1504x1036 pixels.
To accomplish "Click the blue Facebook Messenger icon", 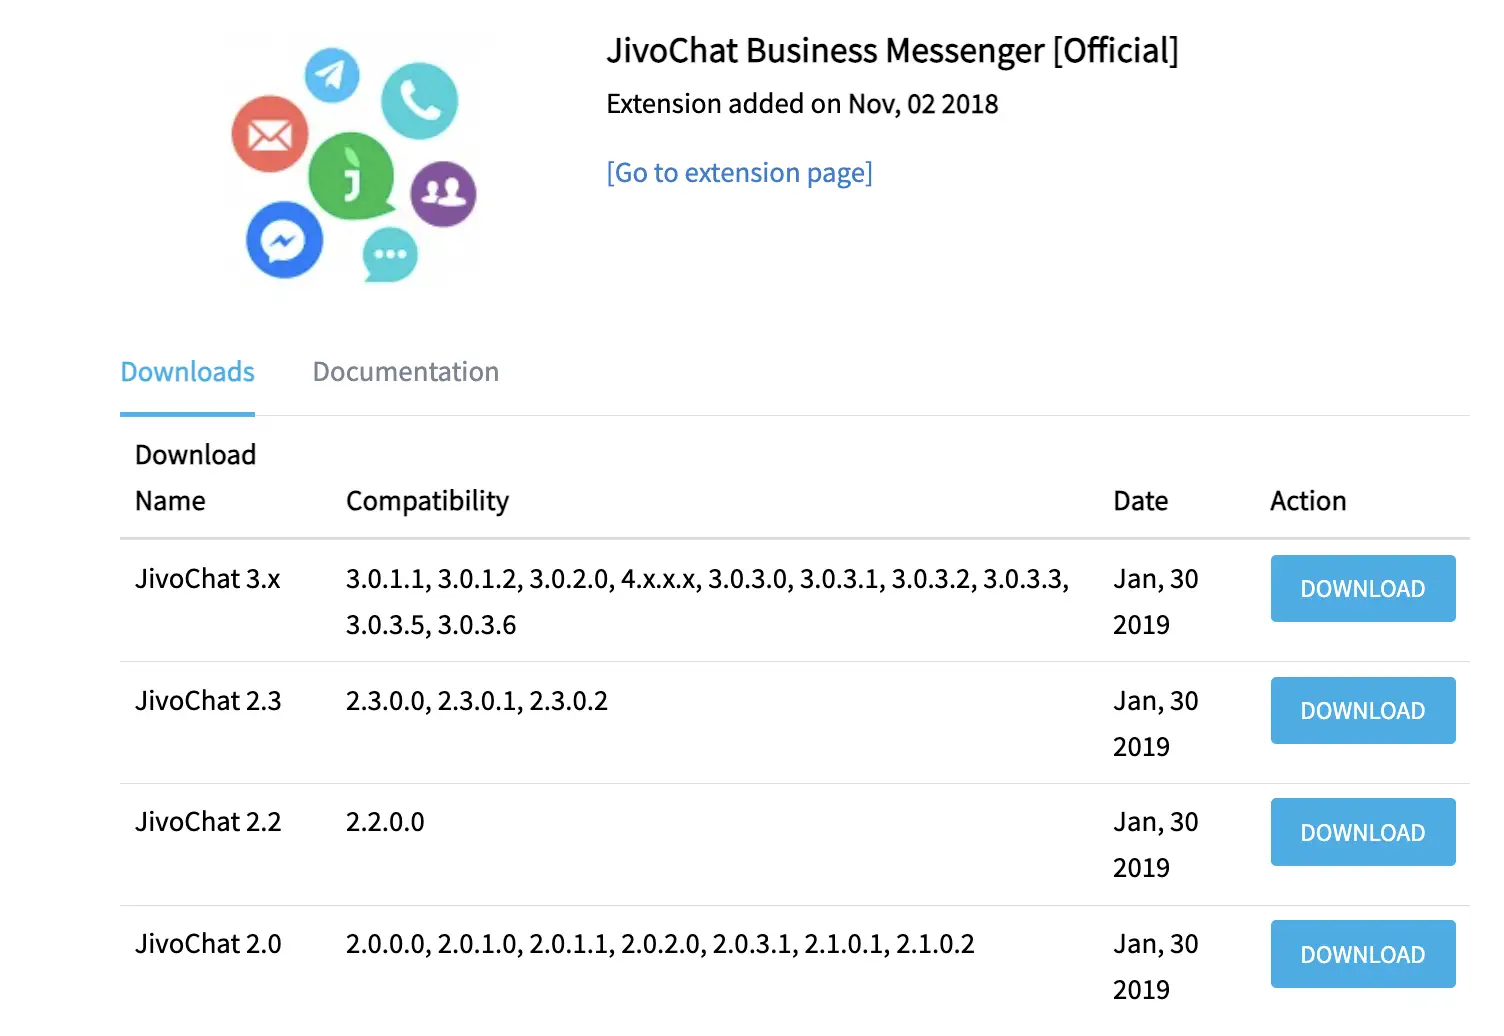I will 284,241.
